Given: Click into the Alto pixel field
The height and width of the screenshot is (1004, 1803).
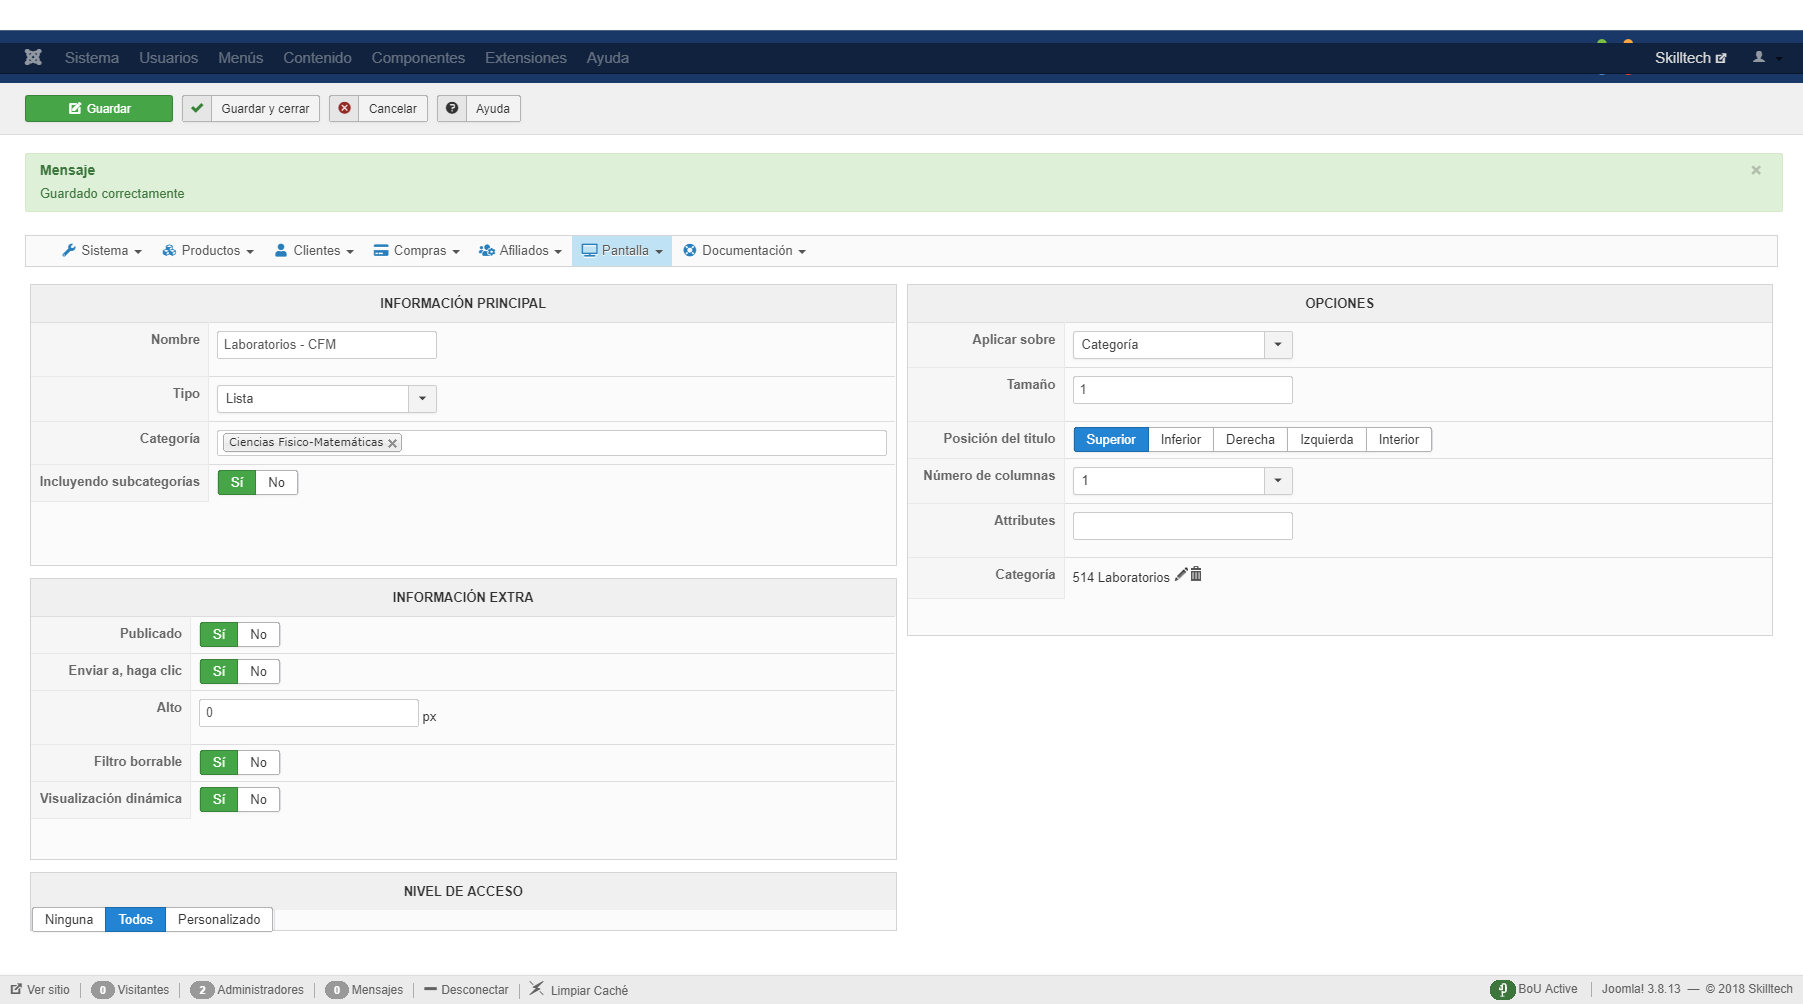Looking at the screenshot, I should [309, 712].
